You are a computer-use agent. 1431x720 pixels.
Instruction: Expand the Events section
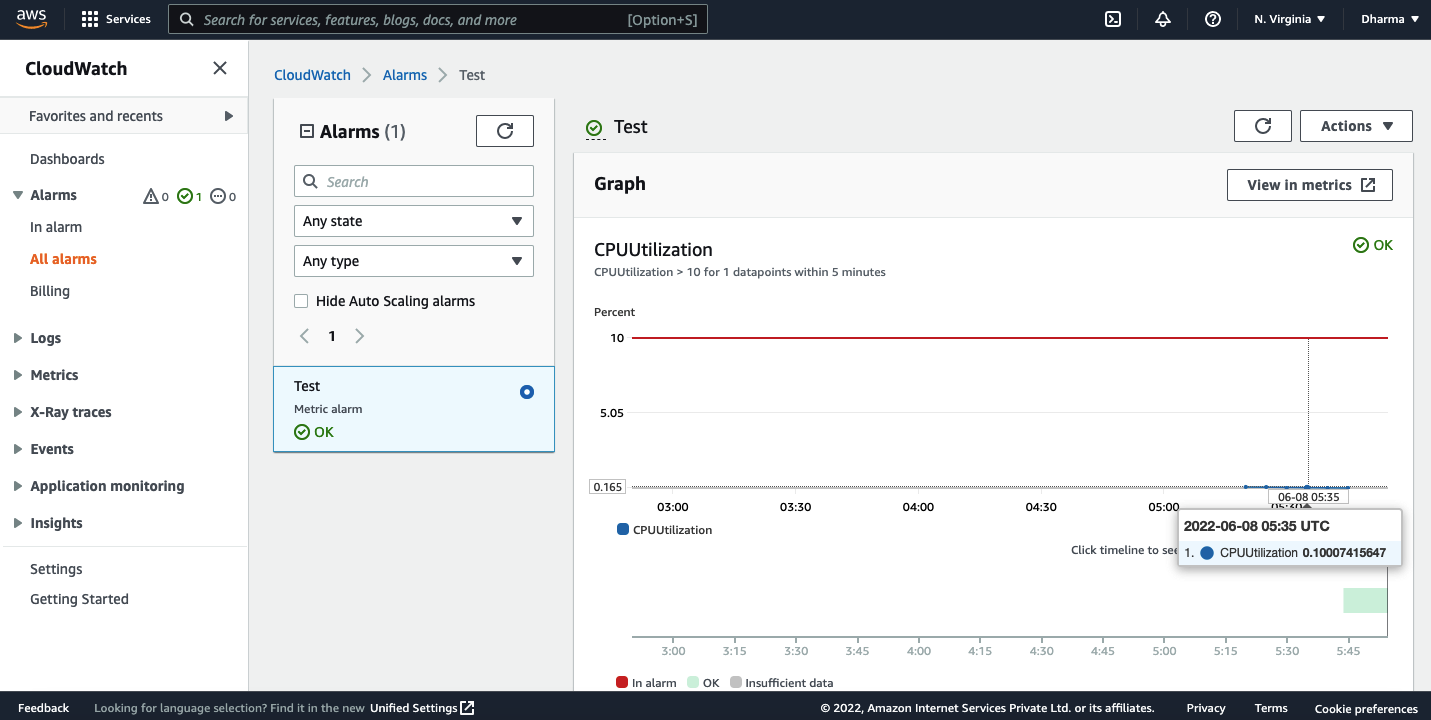pos(18,449)
